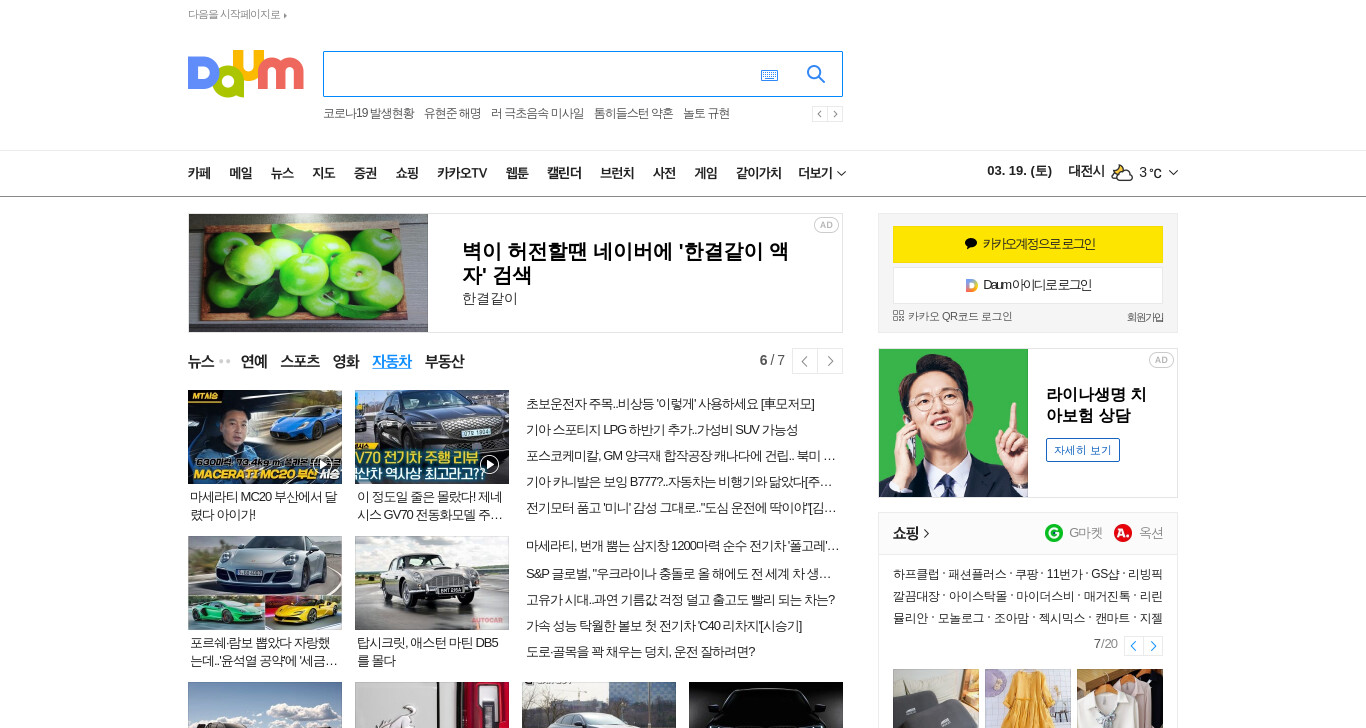Show previous trending search keywords
1366x728 pixels.
pyautogui.click(x=819, y=114)
